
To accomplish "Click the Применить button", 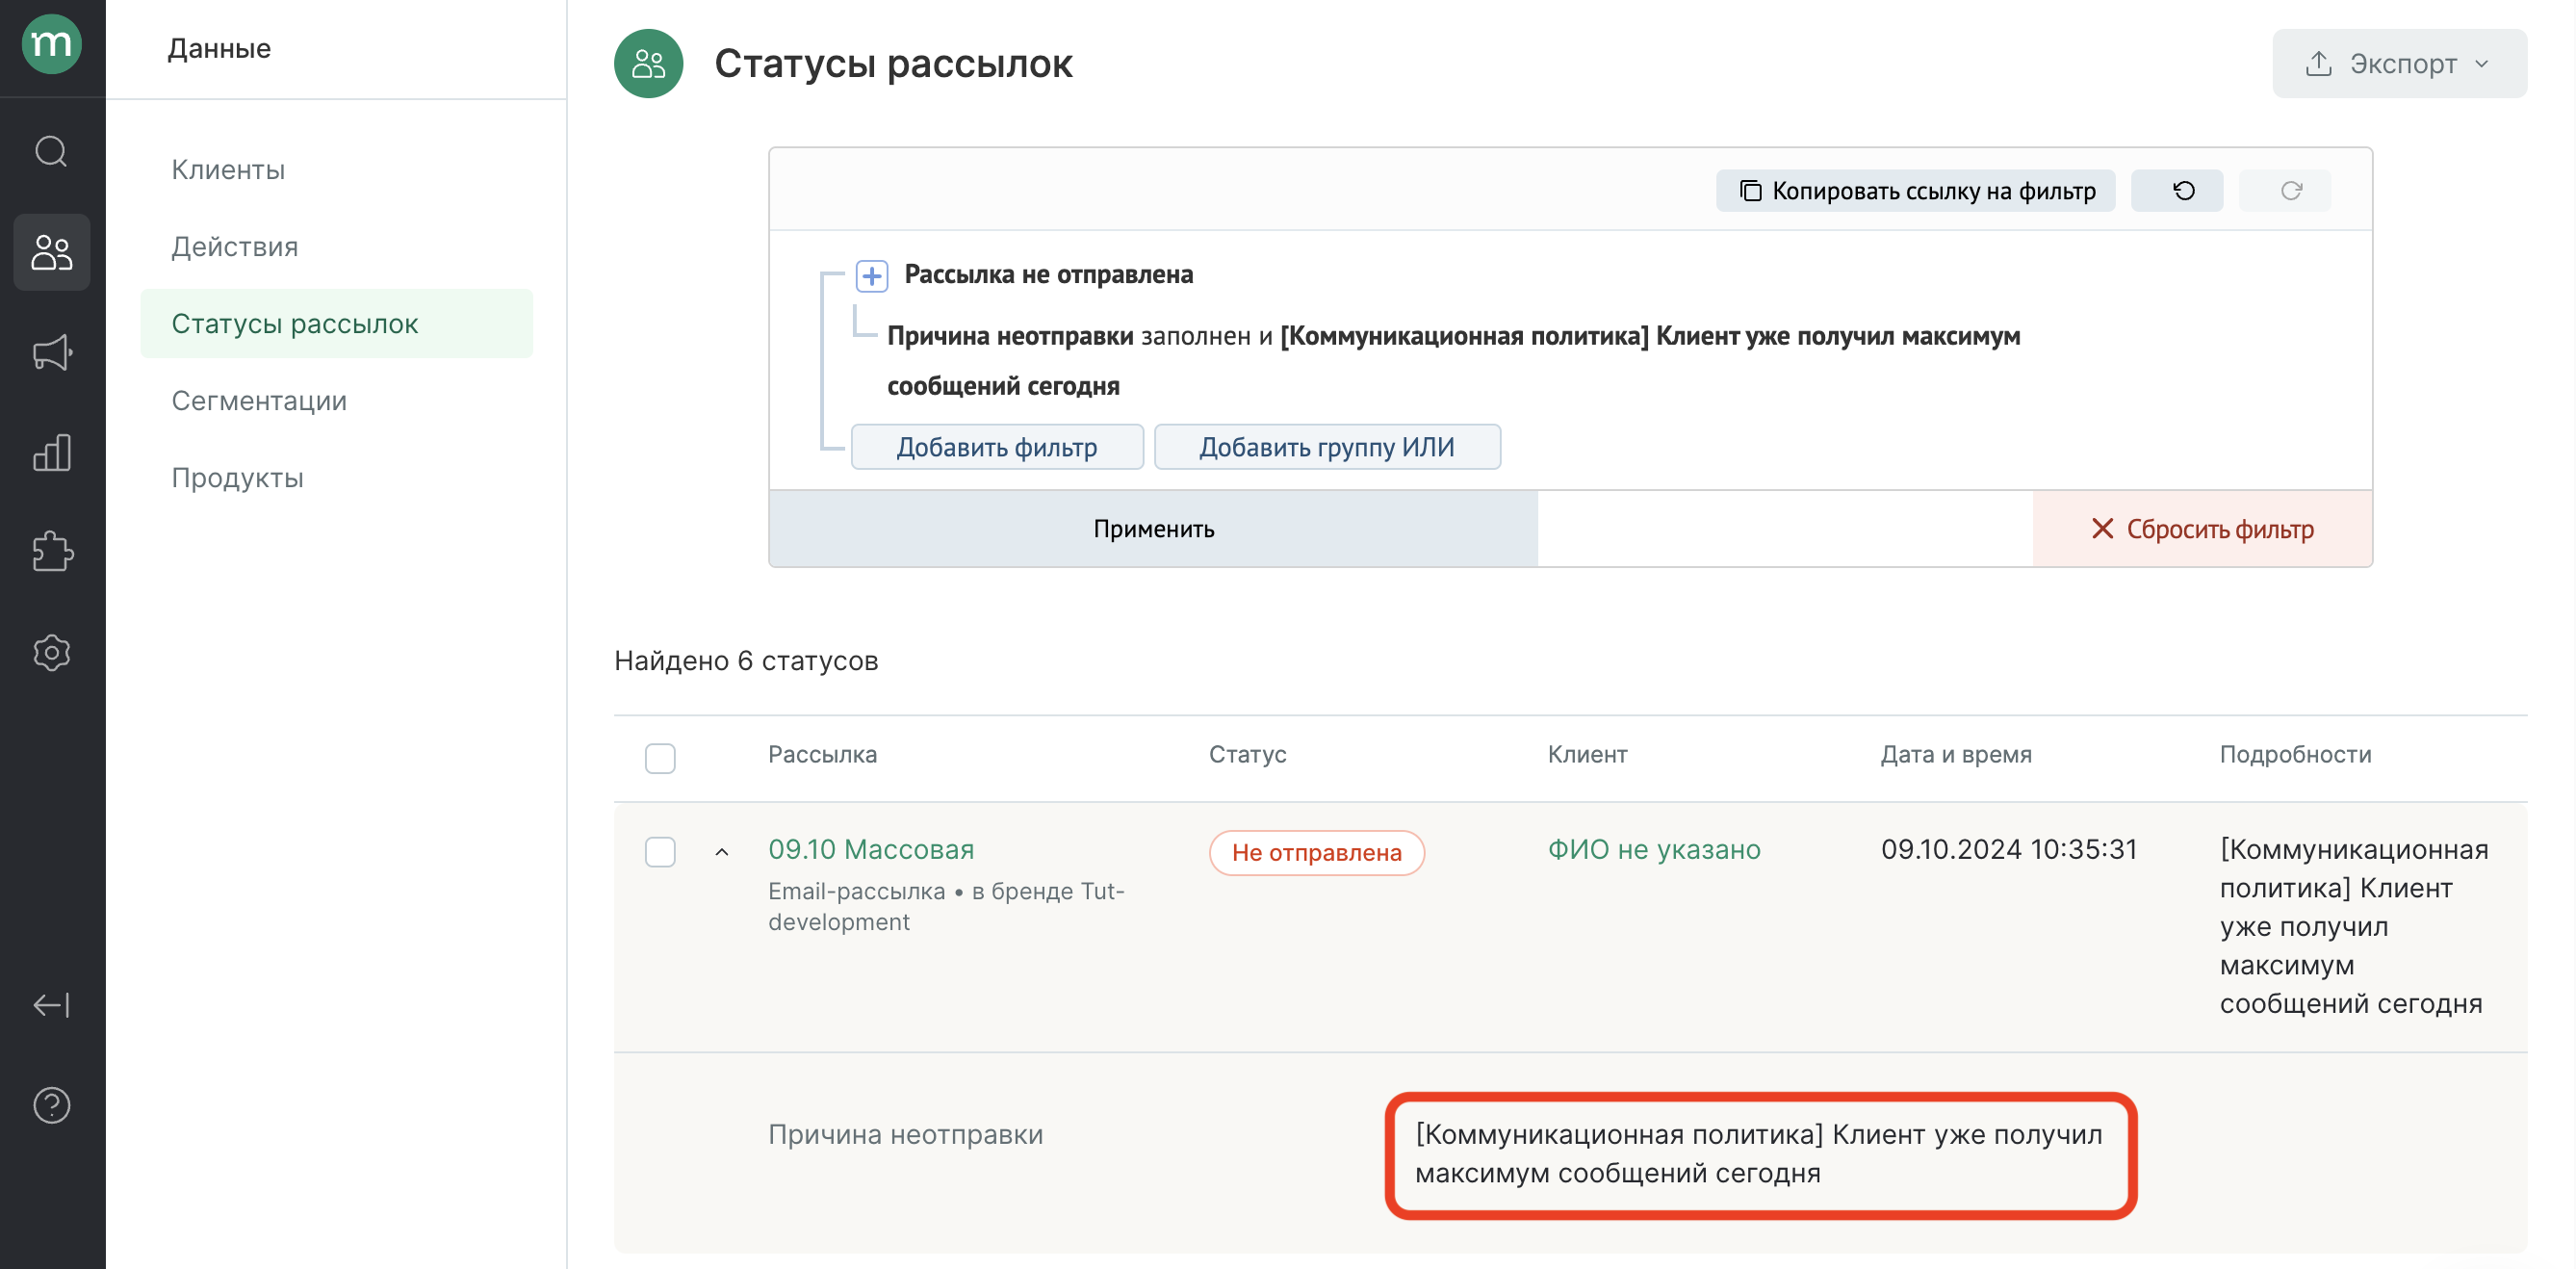I will [x=1153, y=528].
